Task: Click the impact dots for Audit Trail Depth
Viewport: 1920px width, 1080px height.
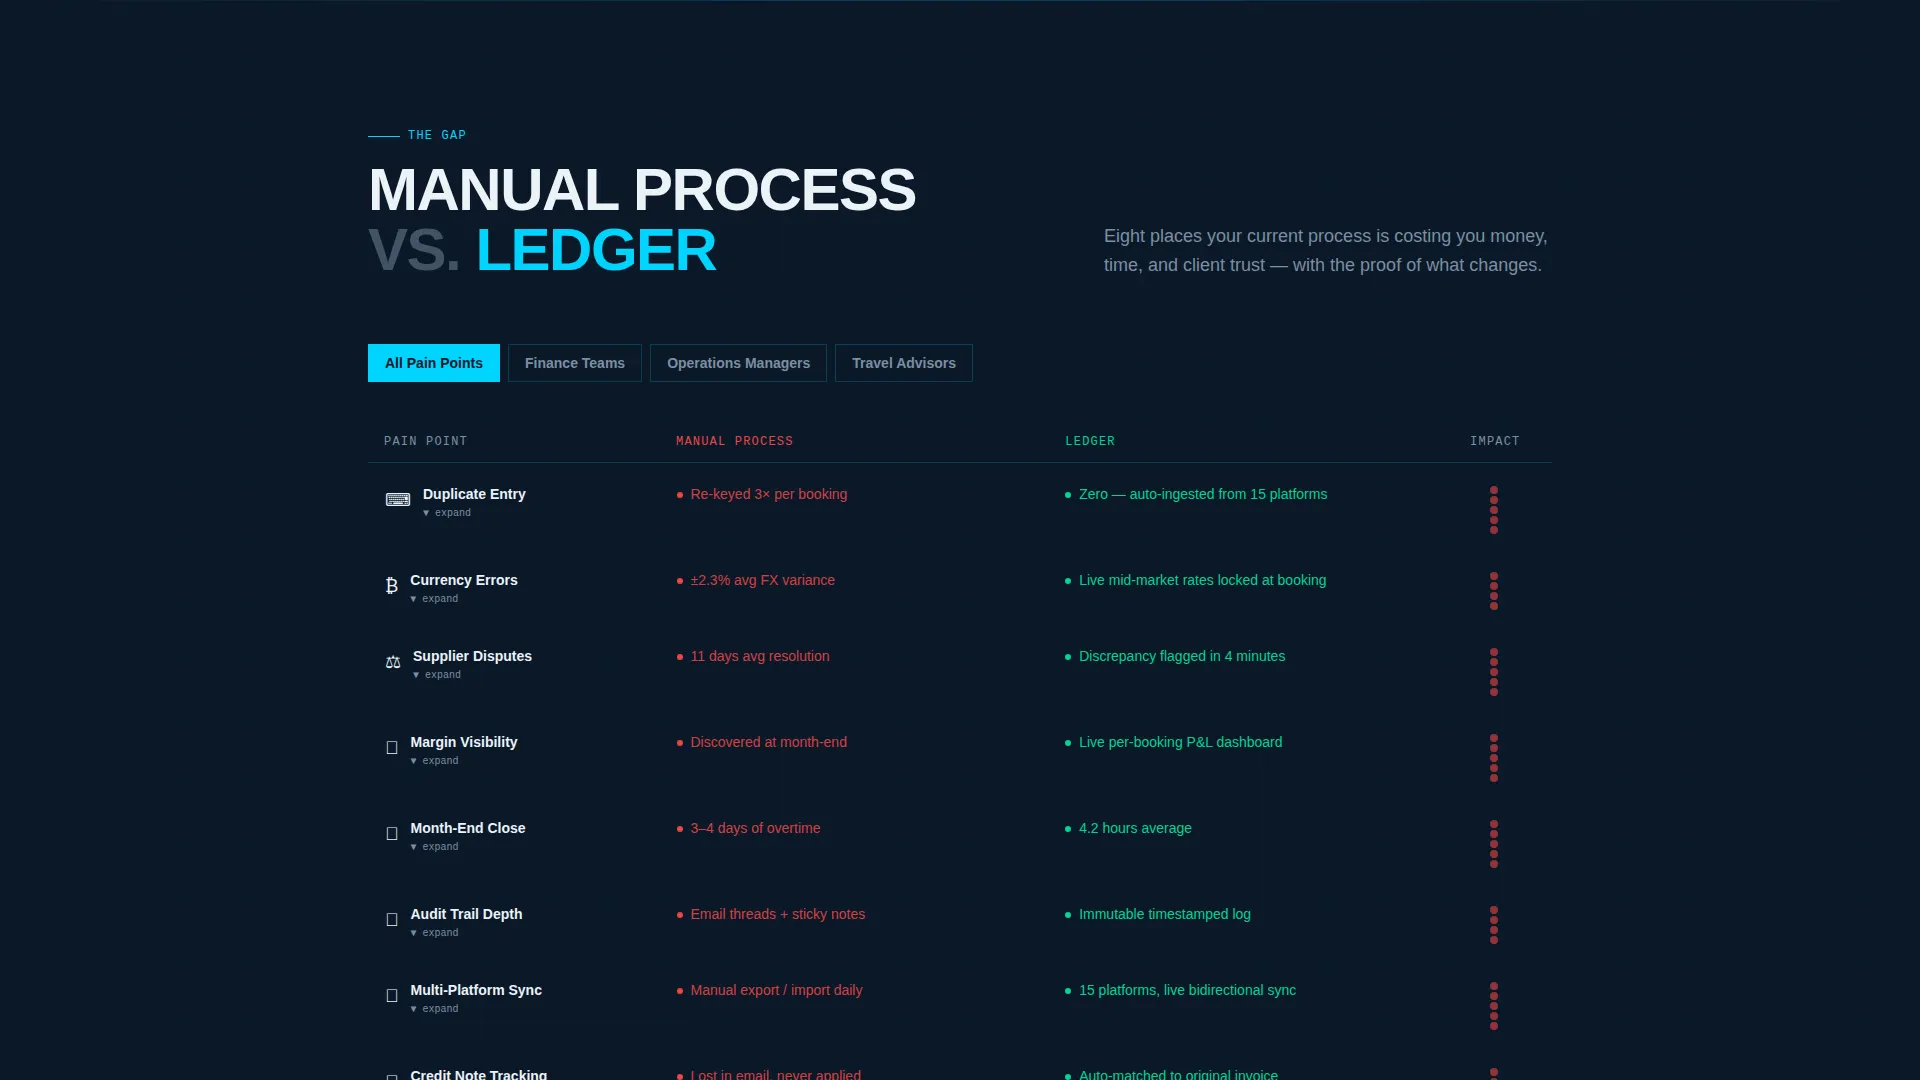Action: click(x=1494, y=925)
